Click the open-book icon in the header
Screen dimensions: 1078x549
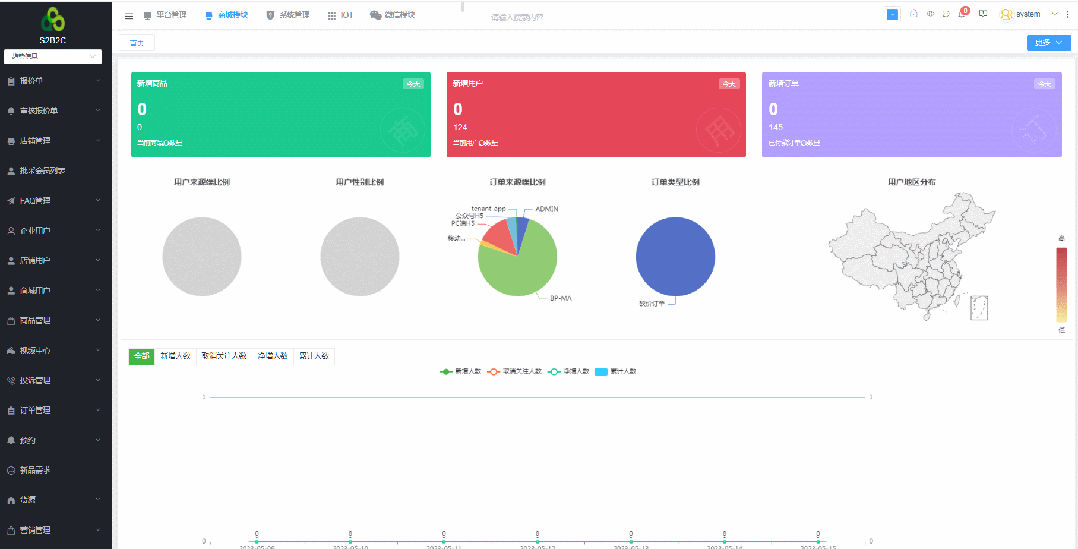(983, 14)
